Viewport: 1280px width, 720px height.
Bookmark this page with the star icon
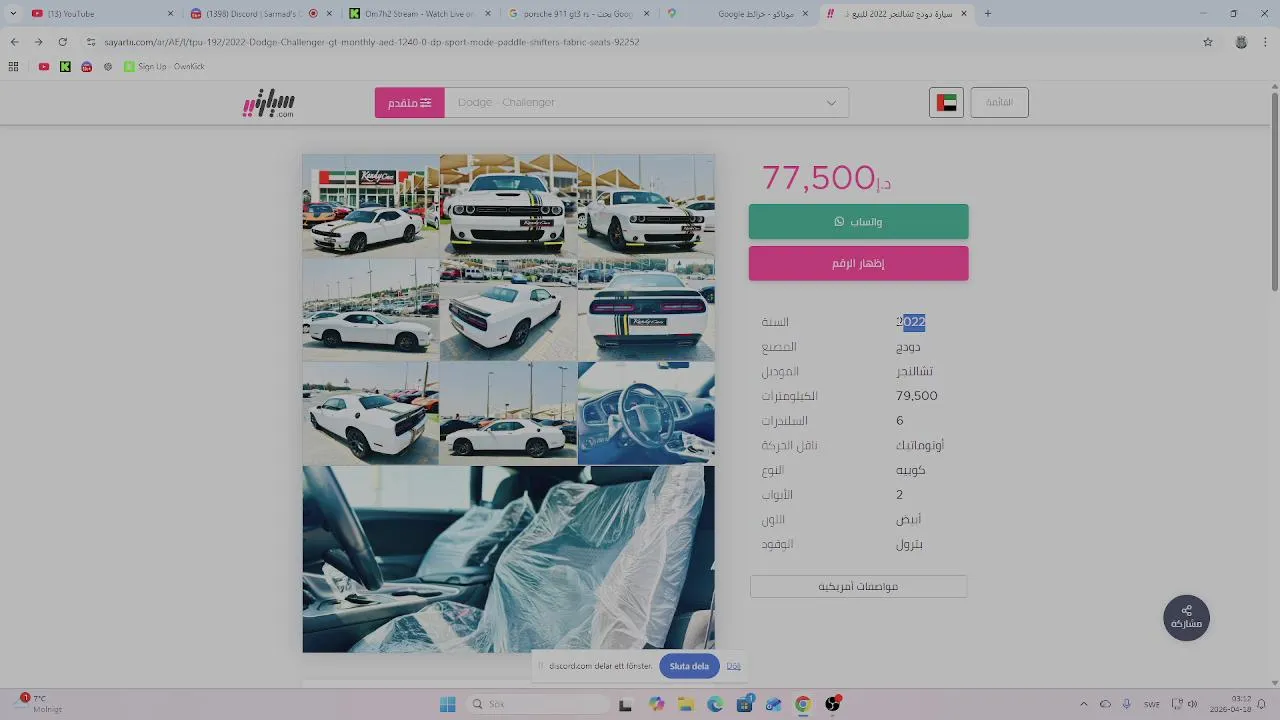coord(1208,42)
